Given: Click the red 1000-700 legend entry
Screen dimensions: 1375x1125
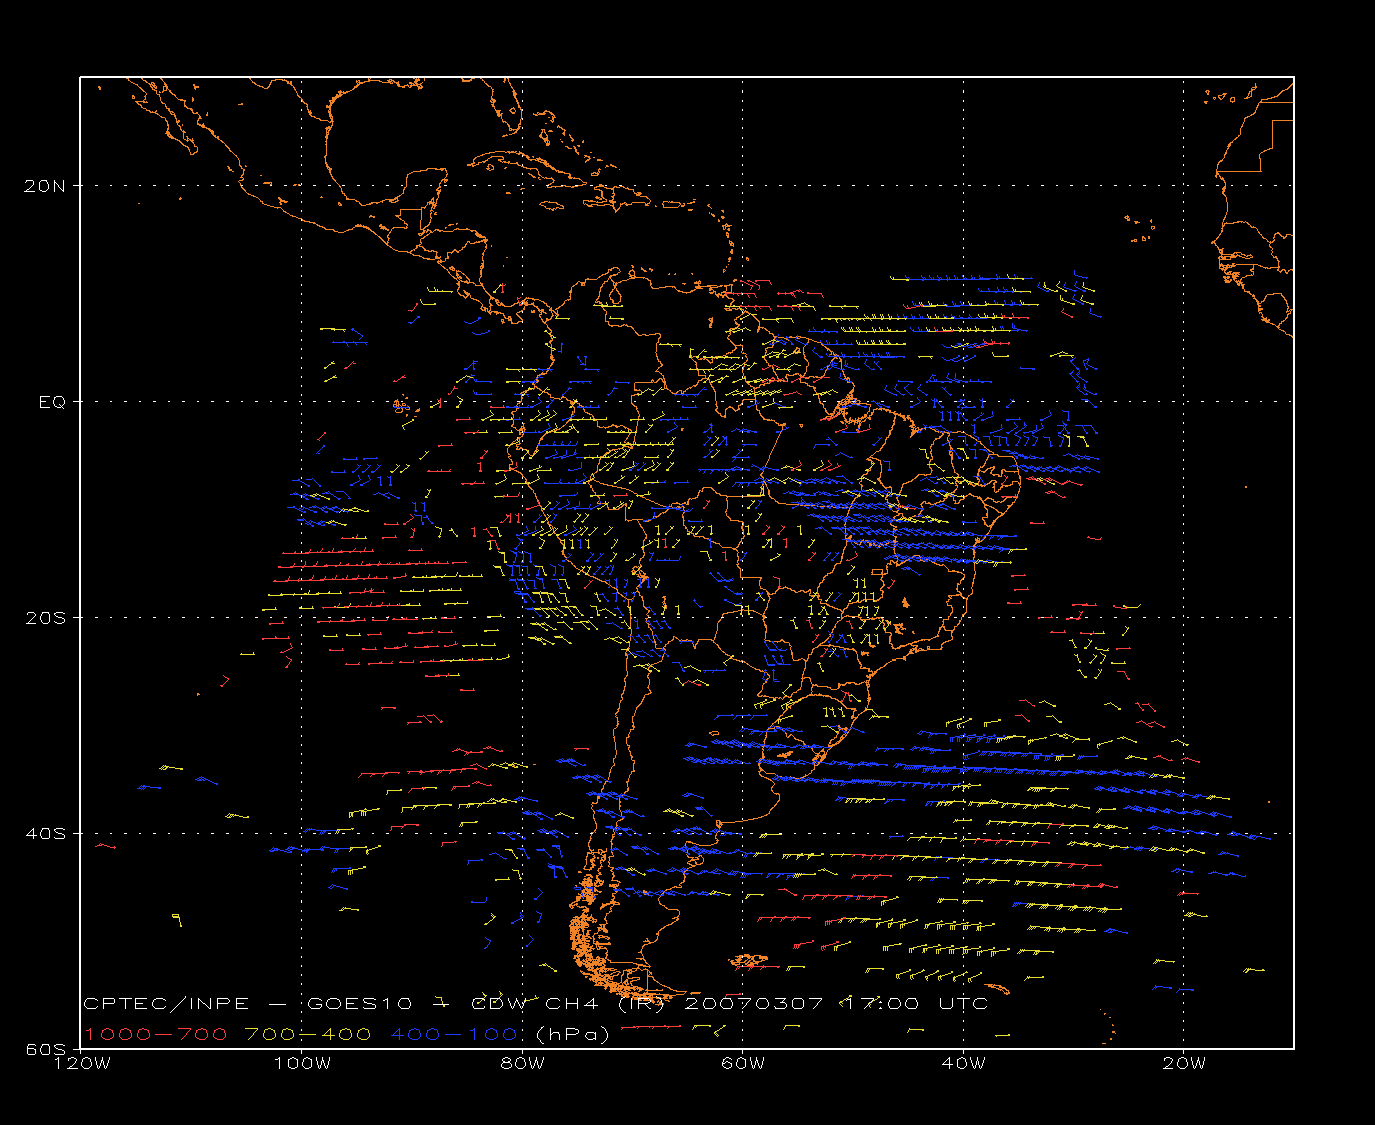Looking at the screenshot, I should (x=155, y=1034).
